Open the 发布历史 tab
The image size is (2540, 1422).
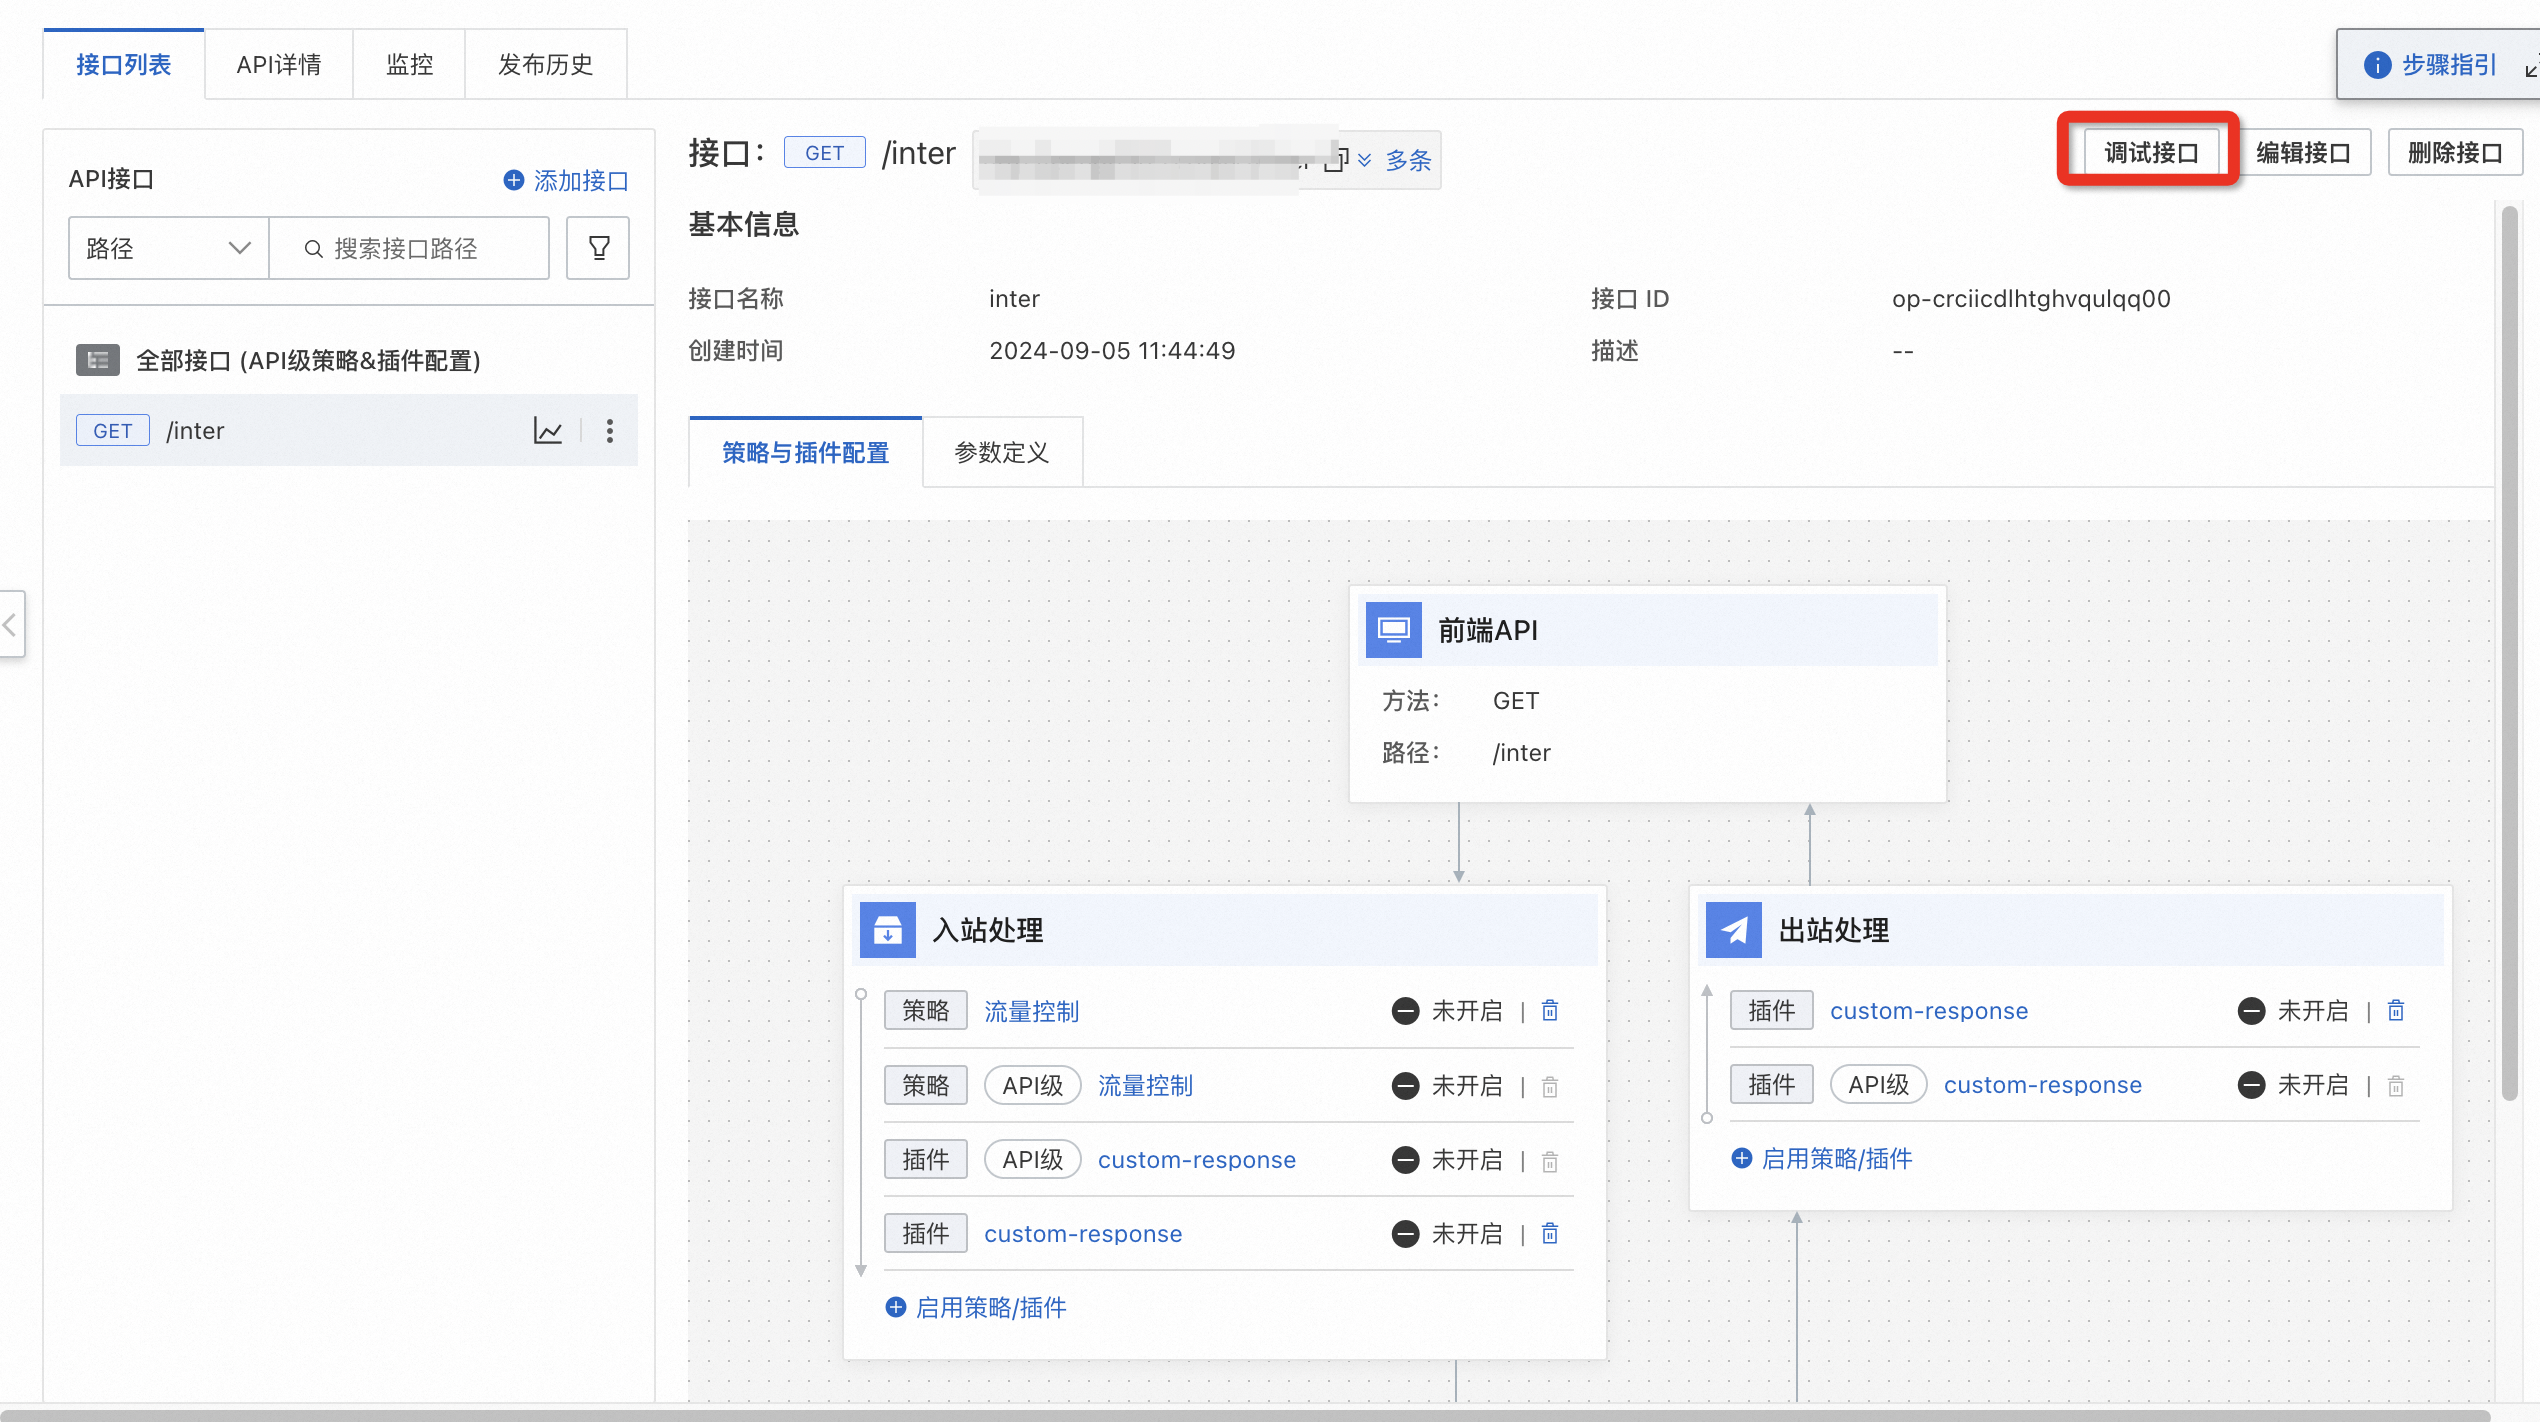coord(546,65)
